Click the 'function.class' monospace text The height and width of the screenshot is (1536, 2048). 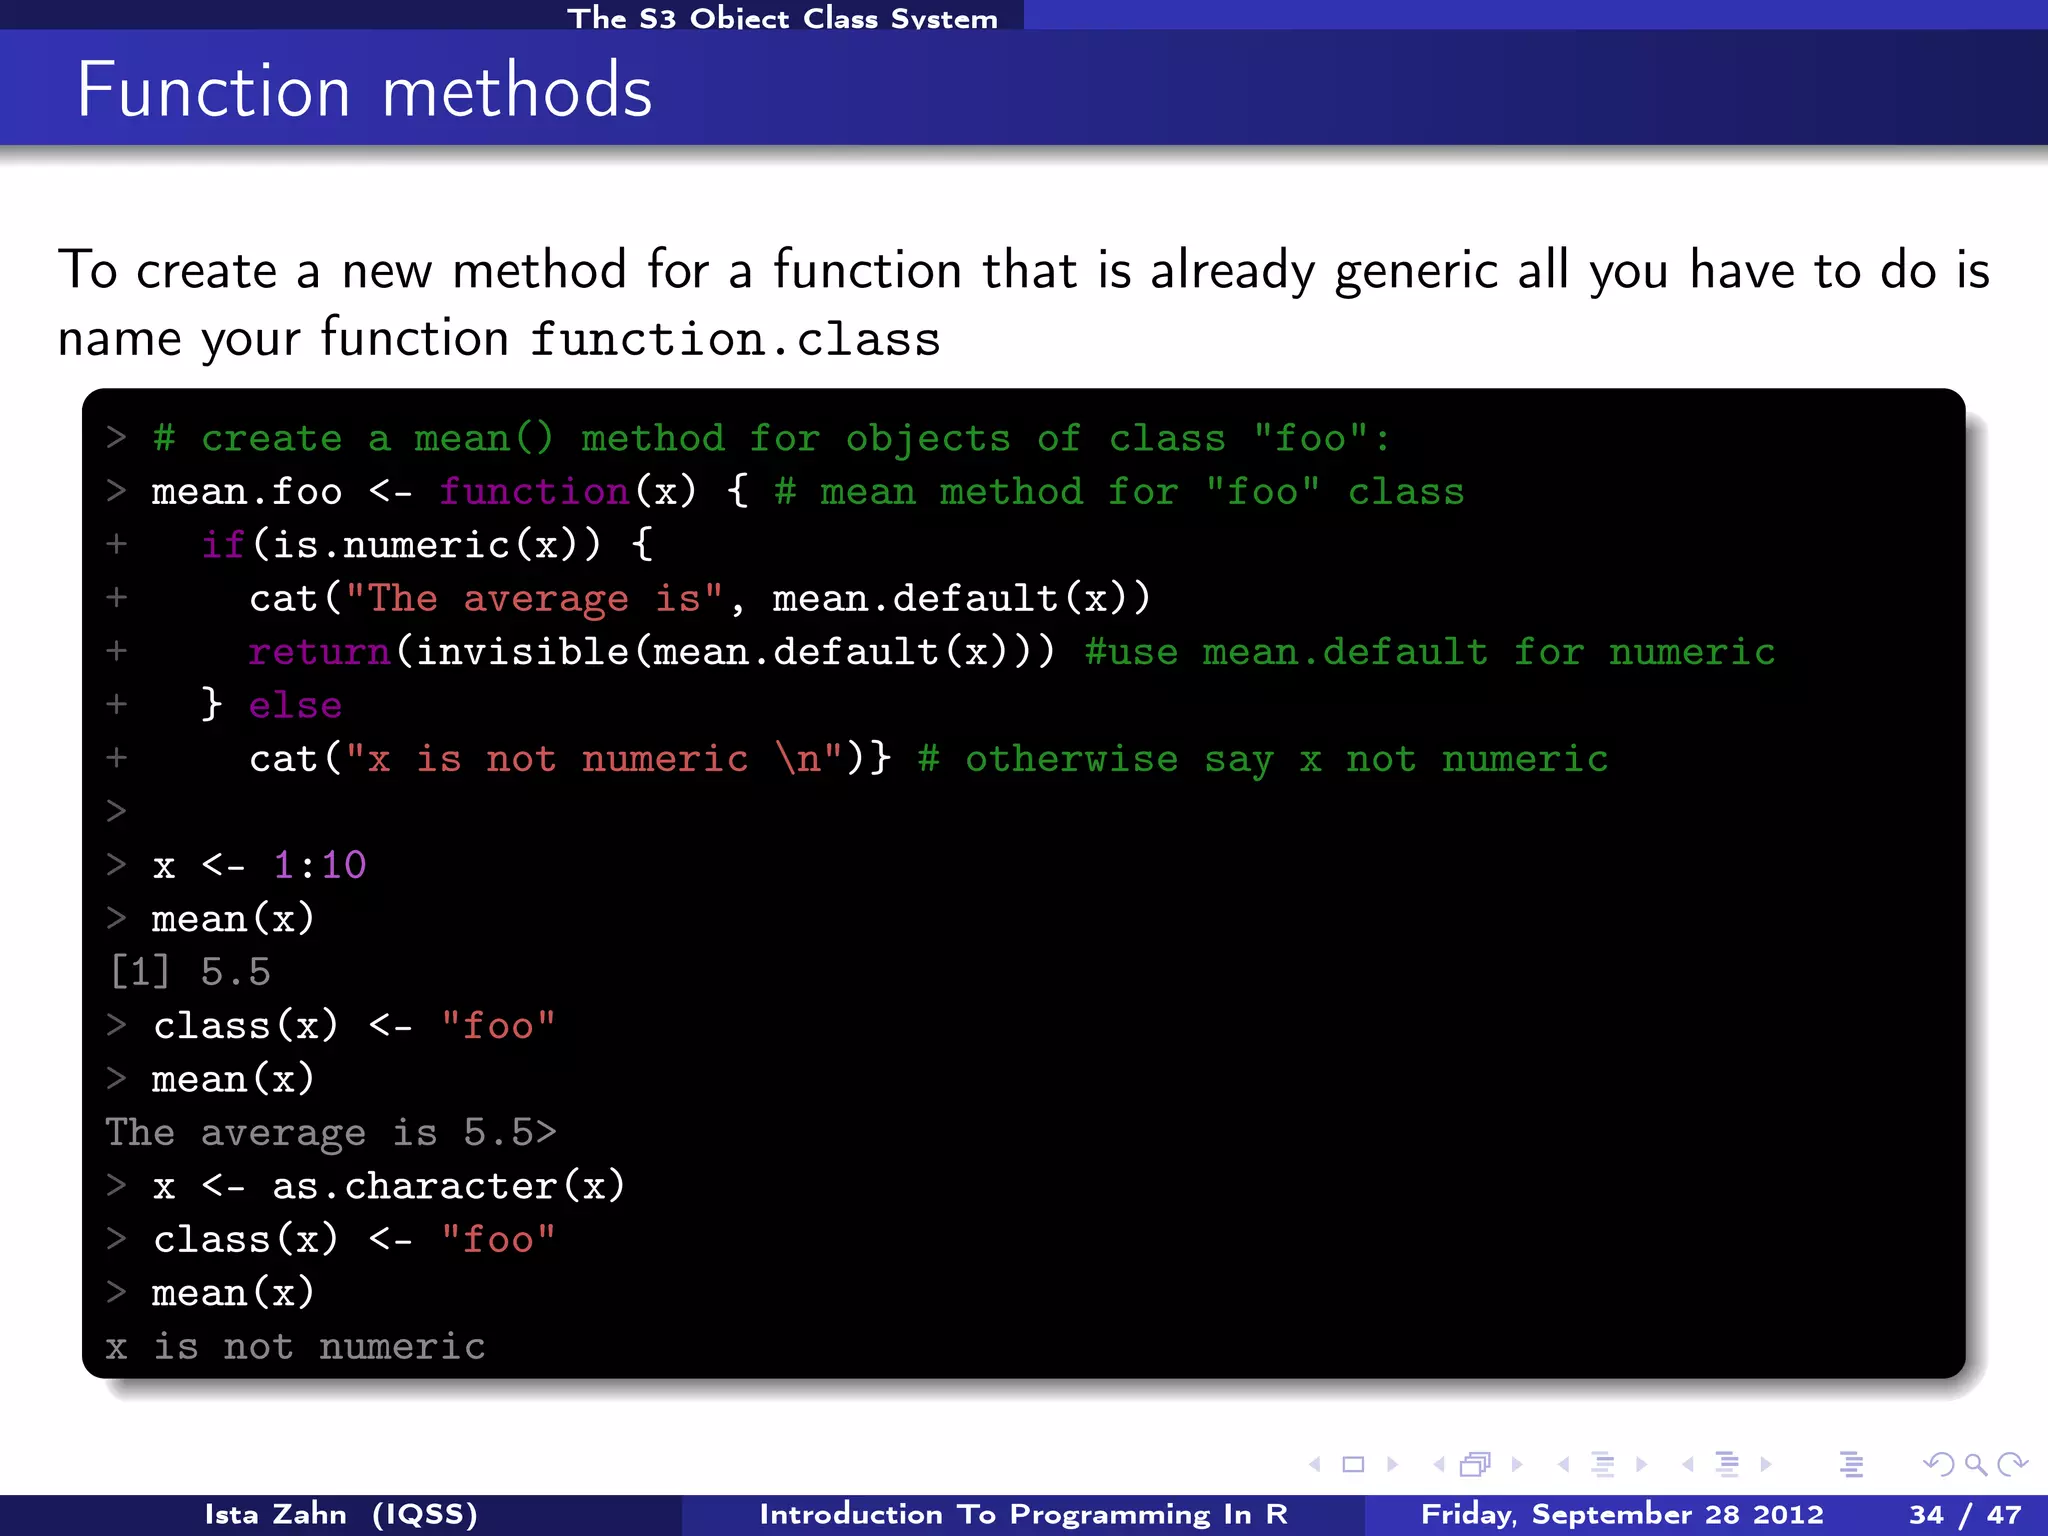[x=735, y=339]
